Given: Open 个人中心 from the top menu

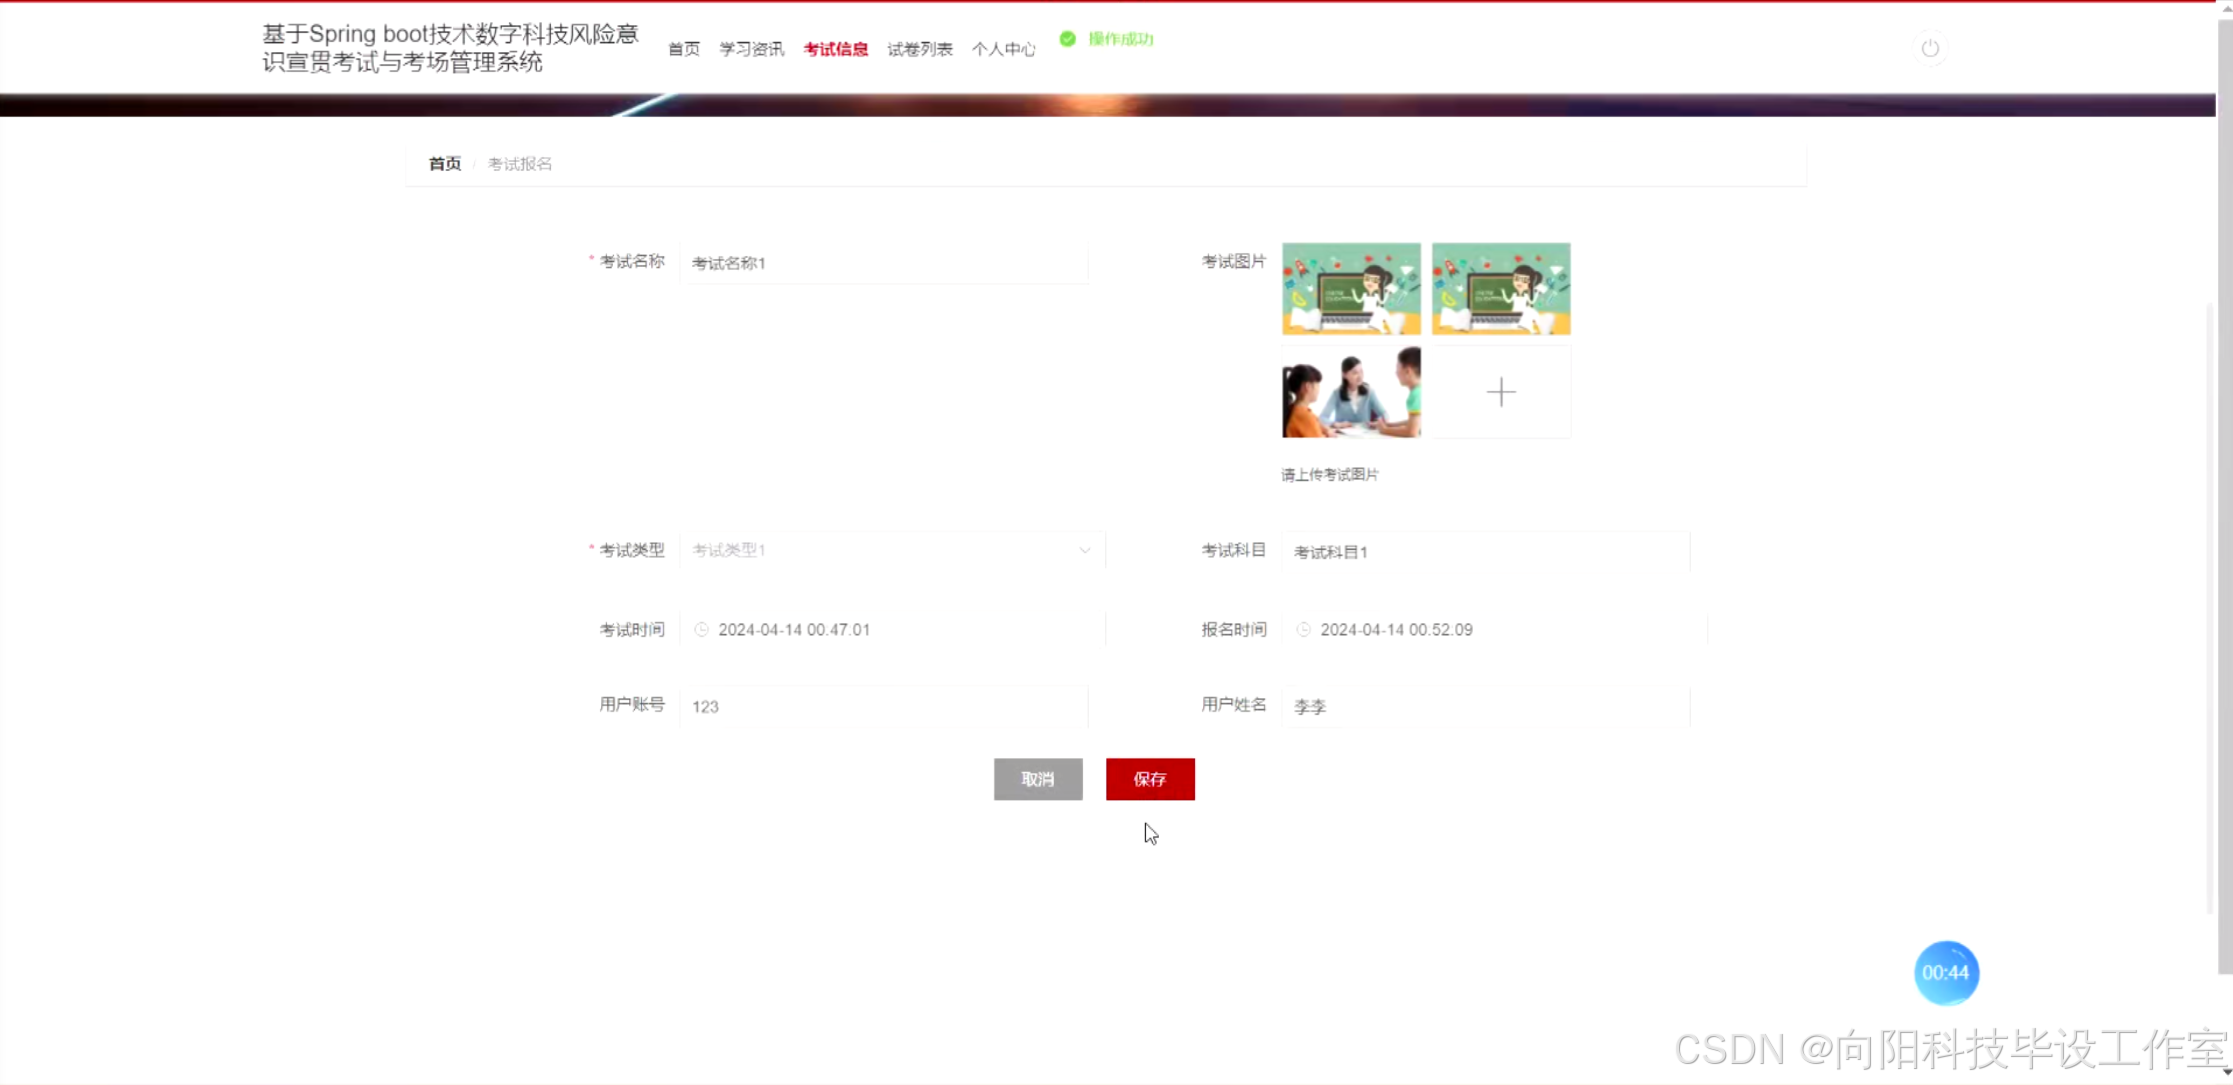Looking at the screenshot, I should tap(1003, 49).
